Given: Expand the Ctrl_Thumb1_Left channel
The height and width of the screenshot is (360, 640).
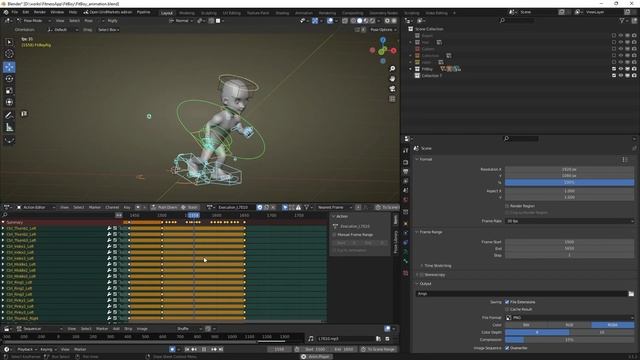Looking at the screenshot, I should click(3, 229).
